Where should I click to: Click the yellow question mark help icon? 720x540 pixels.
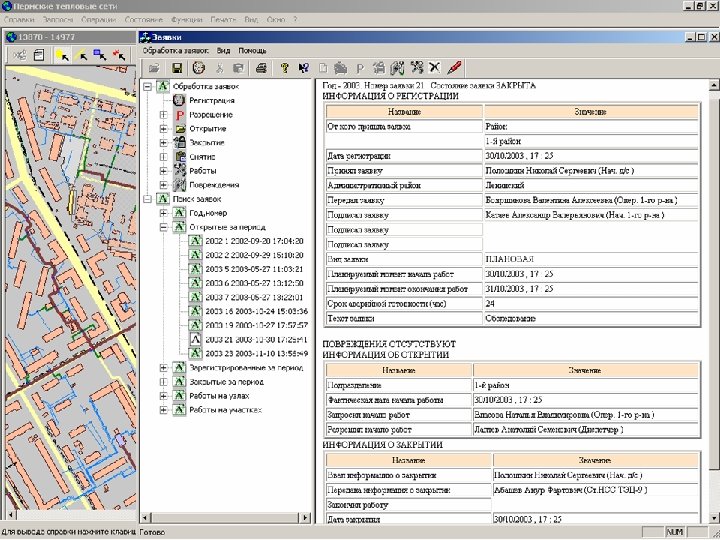(x=284, y=68)
